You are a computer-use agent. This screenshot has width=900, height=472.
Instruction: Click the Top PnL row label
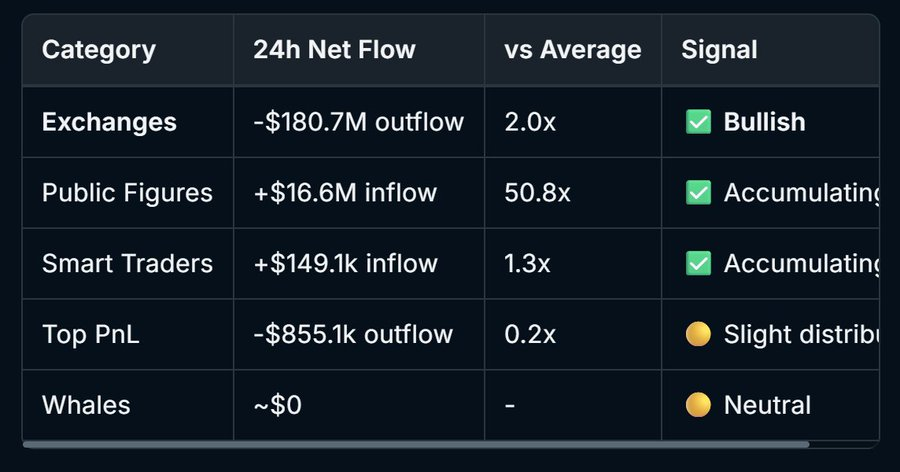click(90, 335)
